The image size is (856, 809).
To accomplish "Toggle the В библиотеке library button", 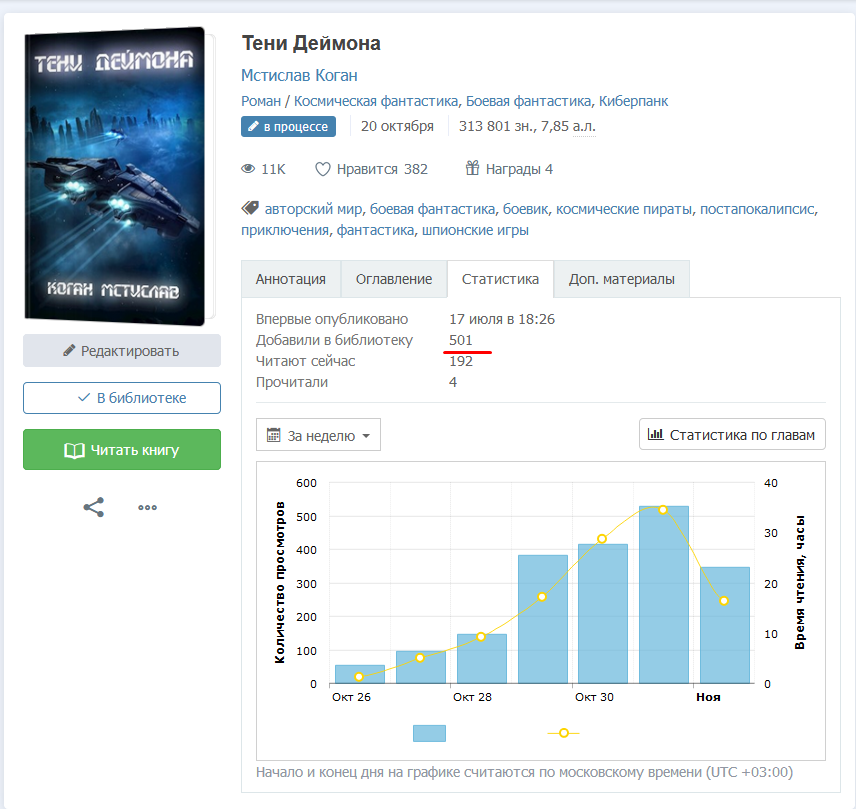I will coord(122,398).
